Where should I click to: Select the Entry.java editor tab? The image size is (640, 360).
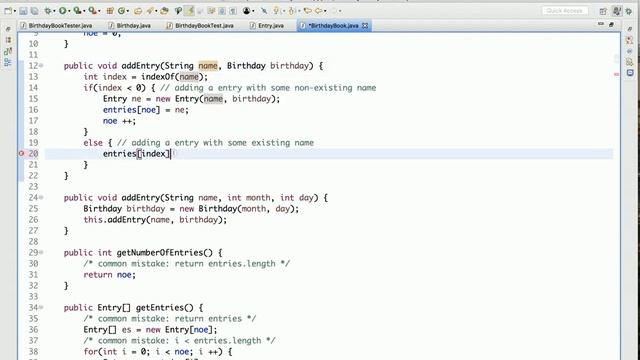tap(267, 25)
